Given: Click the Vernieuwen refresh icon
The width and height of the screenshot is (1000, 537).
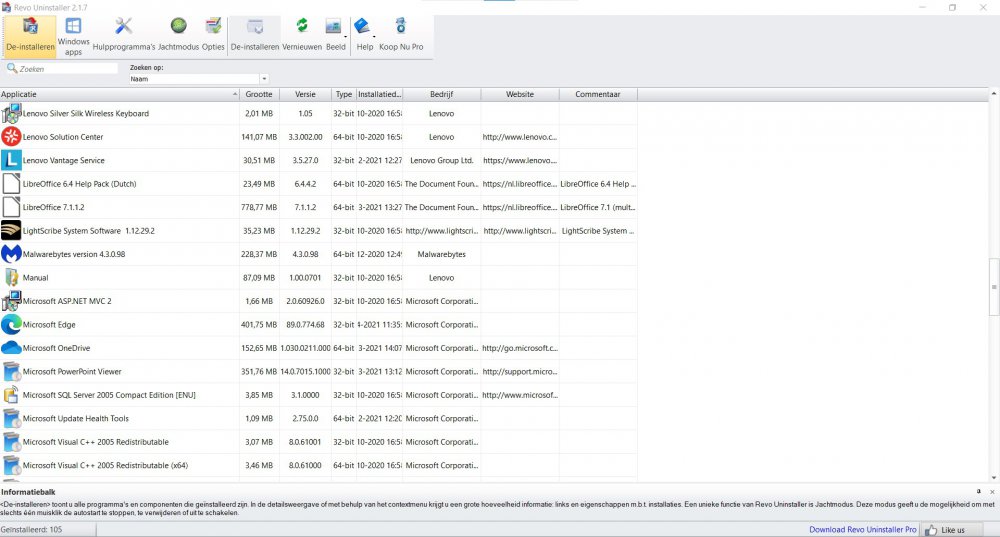Looking at the screenshot, I should pyautogui.click(x=301, y=27).
